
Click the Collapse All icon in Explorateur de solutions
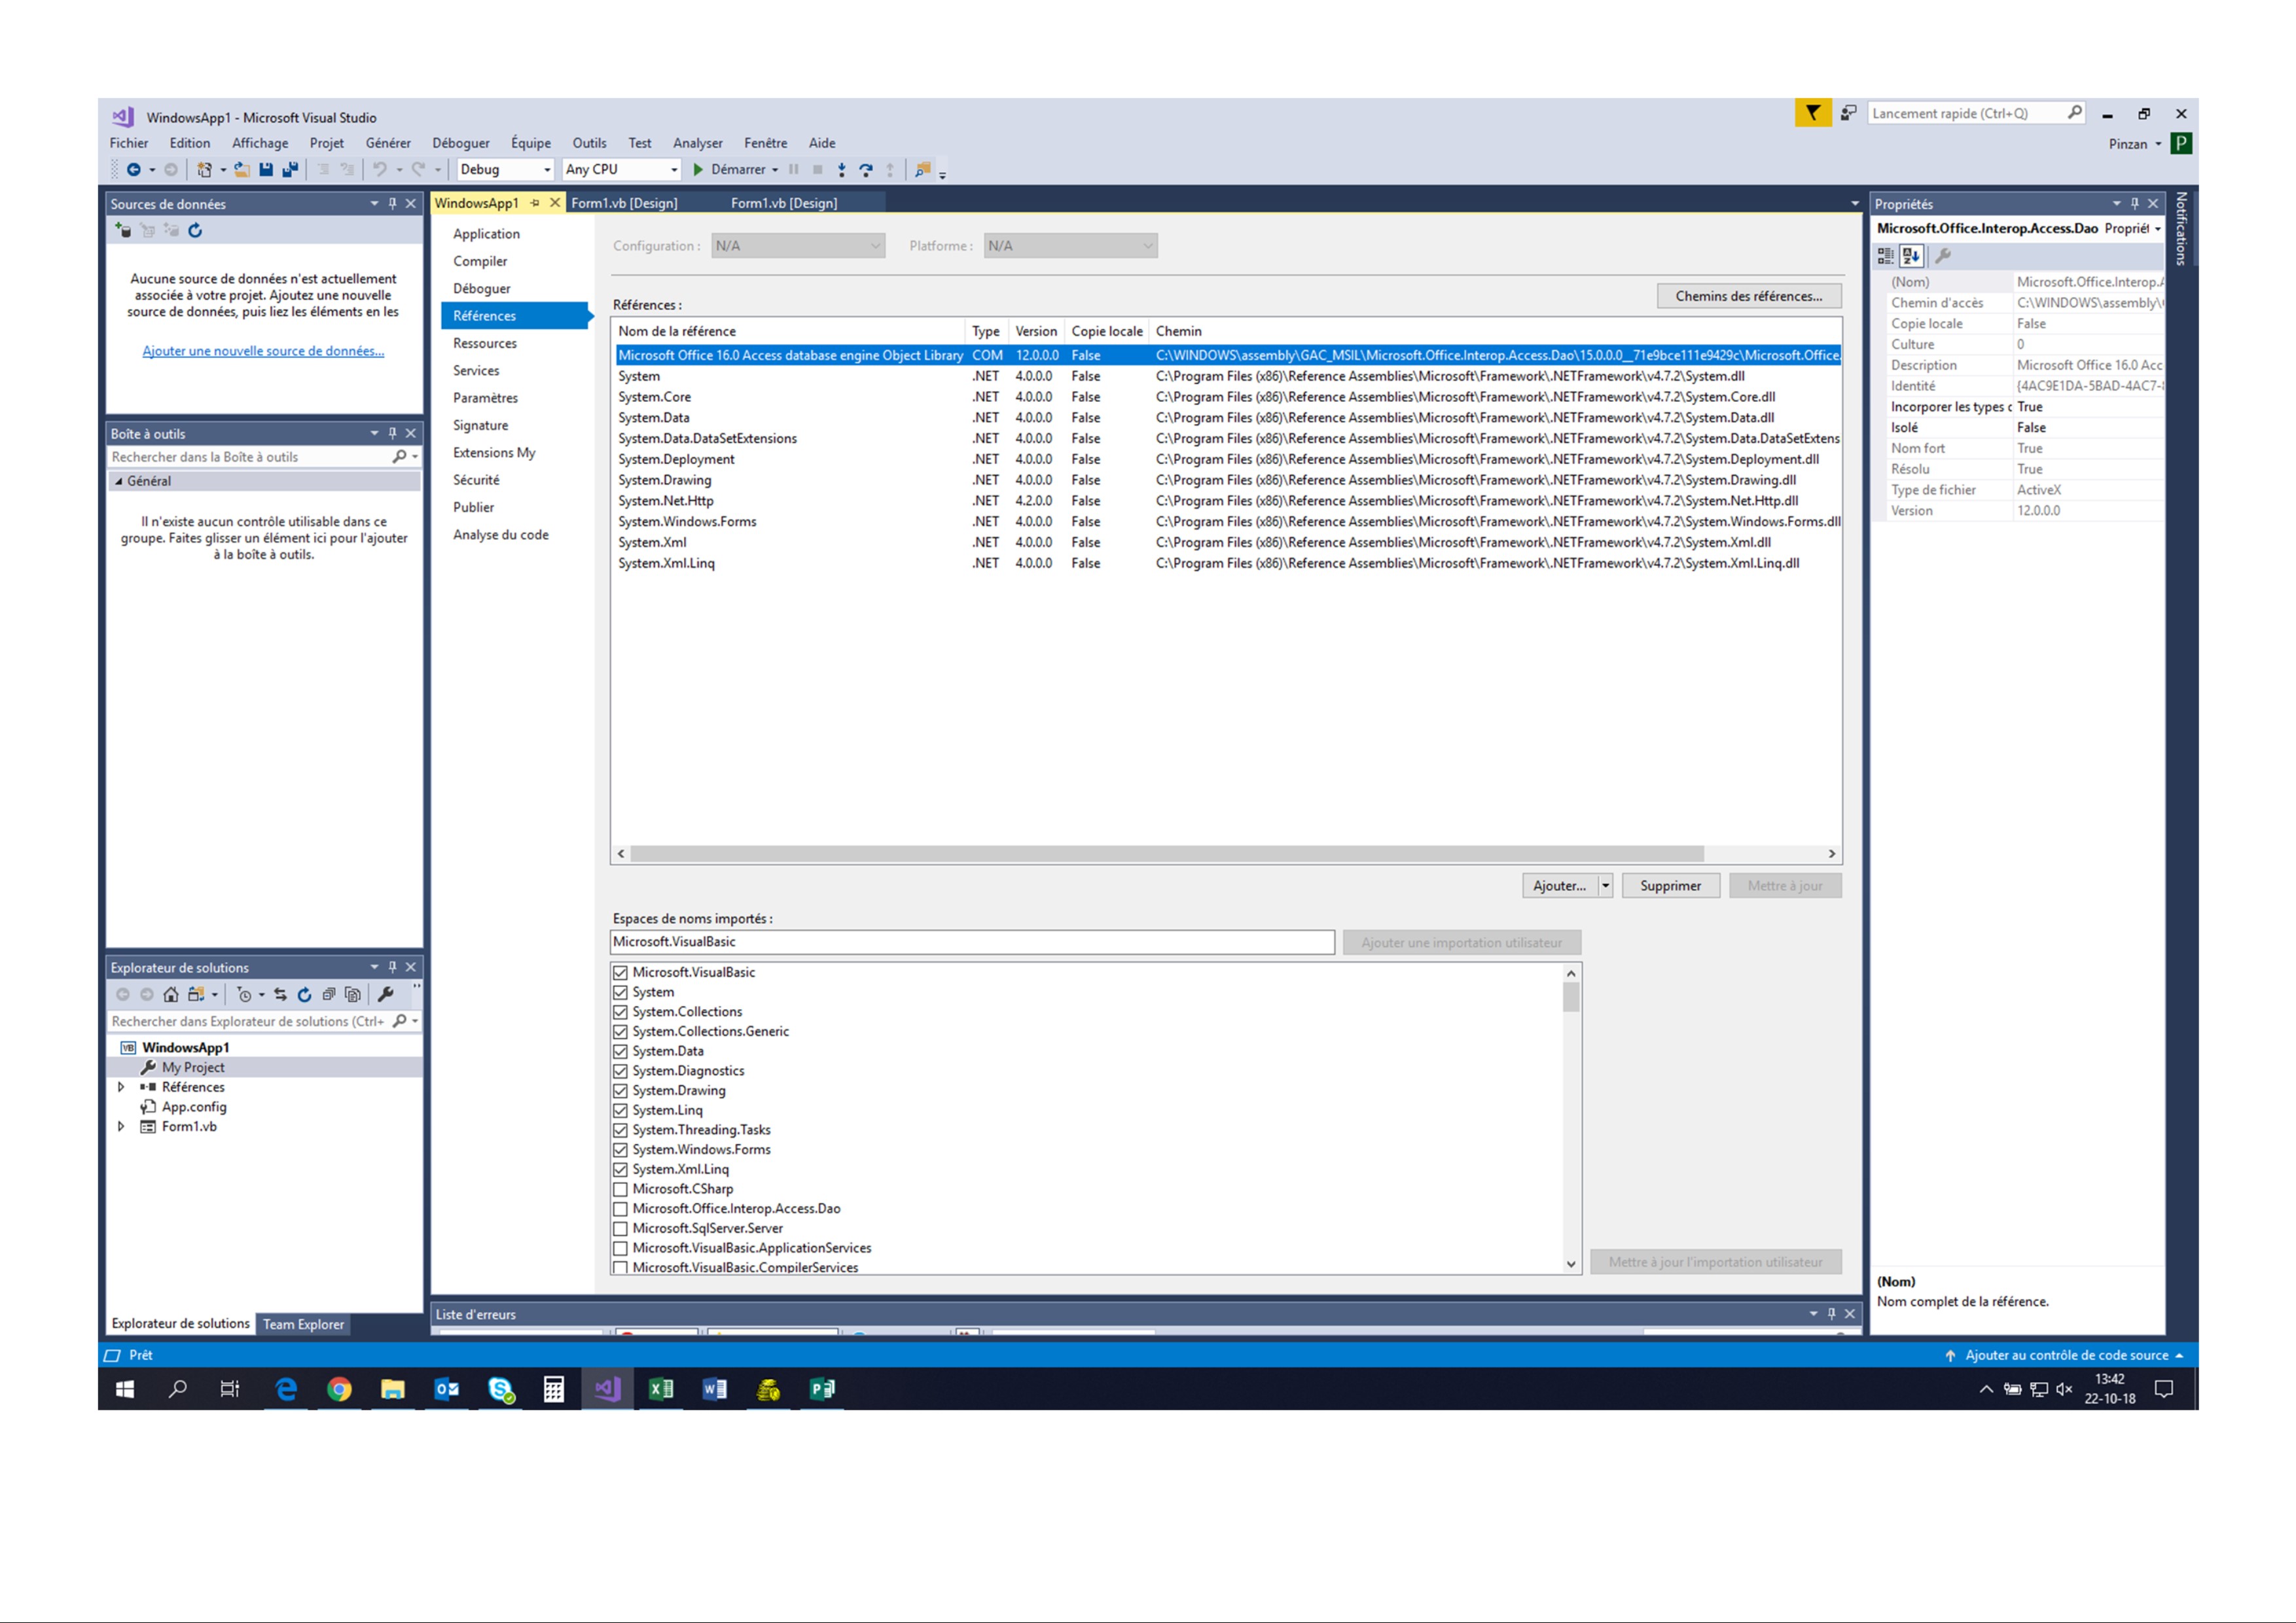(328, 994)
